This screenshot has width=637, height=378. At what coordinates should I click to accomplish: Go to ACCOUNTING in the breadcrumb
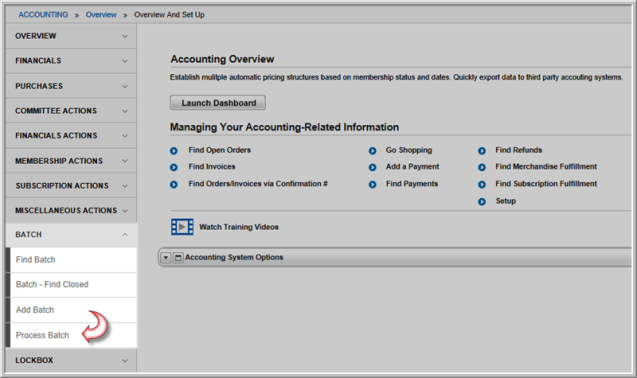pos(43,15)
